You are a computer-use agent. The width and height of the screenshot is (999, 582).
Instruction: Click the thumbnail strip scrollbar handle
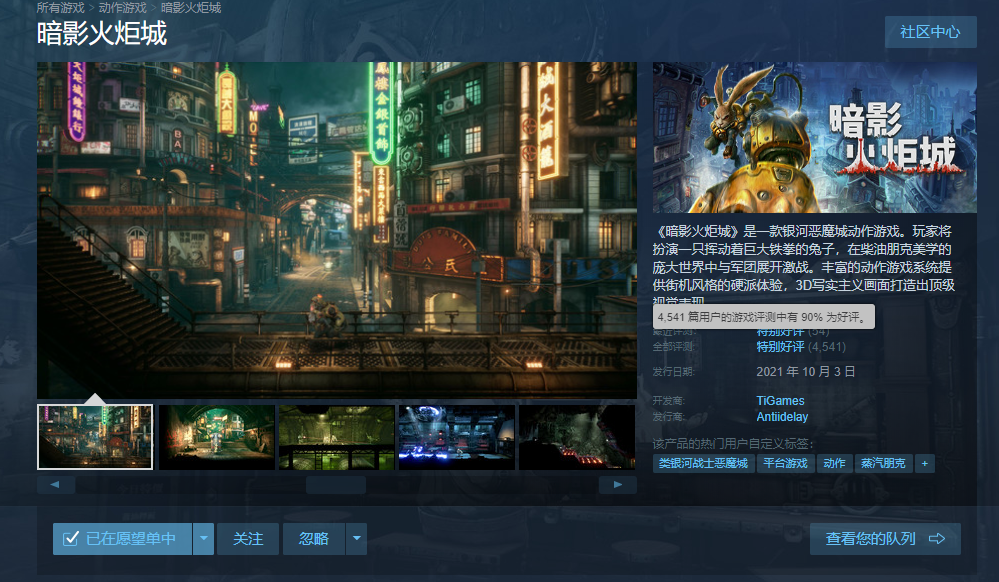[x=335, y=485]
